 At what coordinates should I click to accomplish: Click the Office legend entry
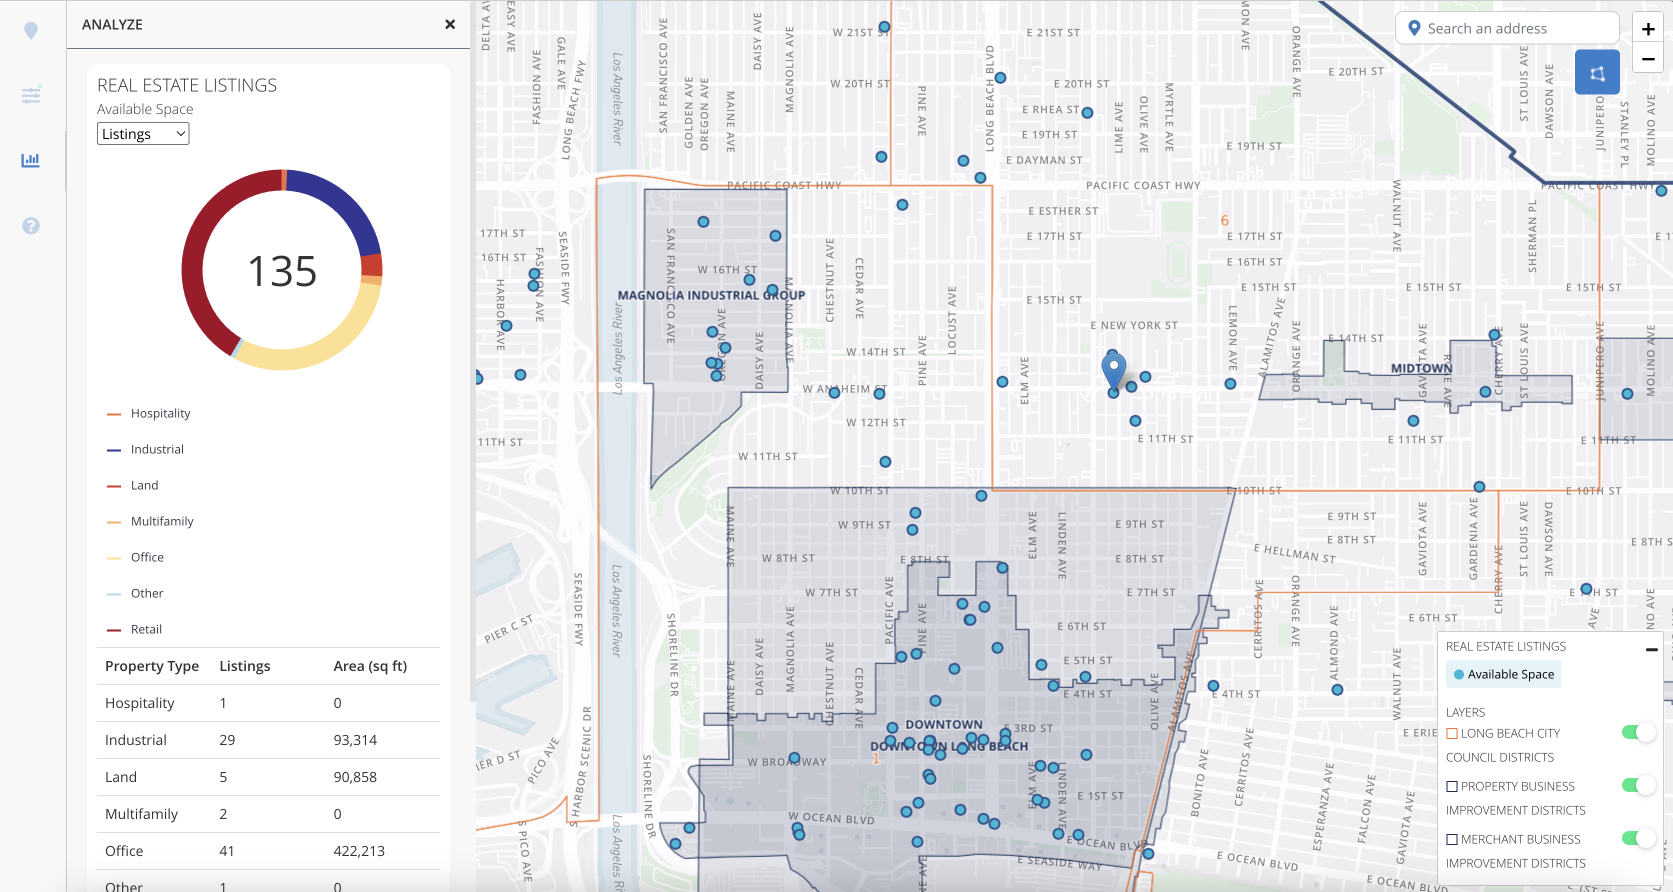click(x=135, y=557)
